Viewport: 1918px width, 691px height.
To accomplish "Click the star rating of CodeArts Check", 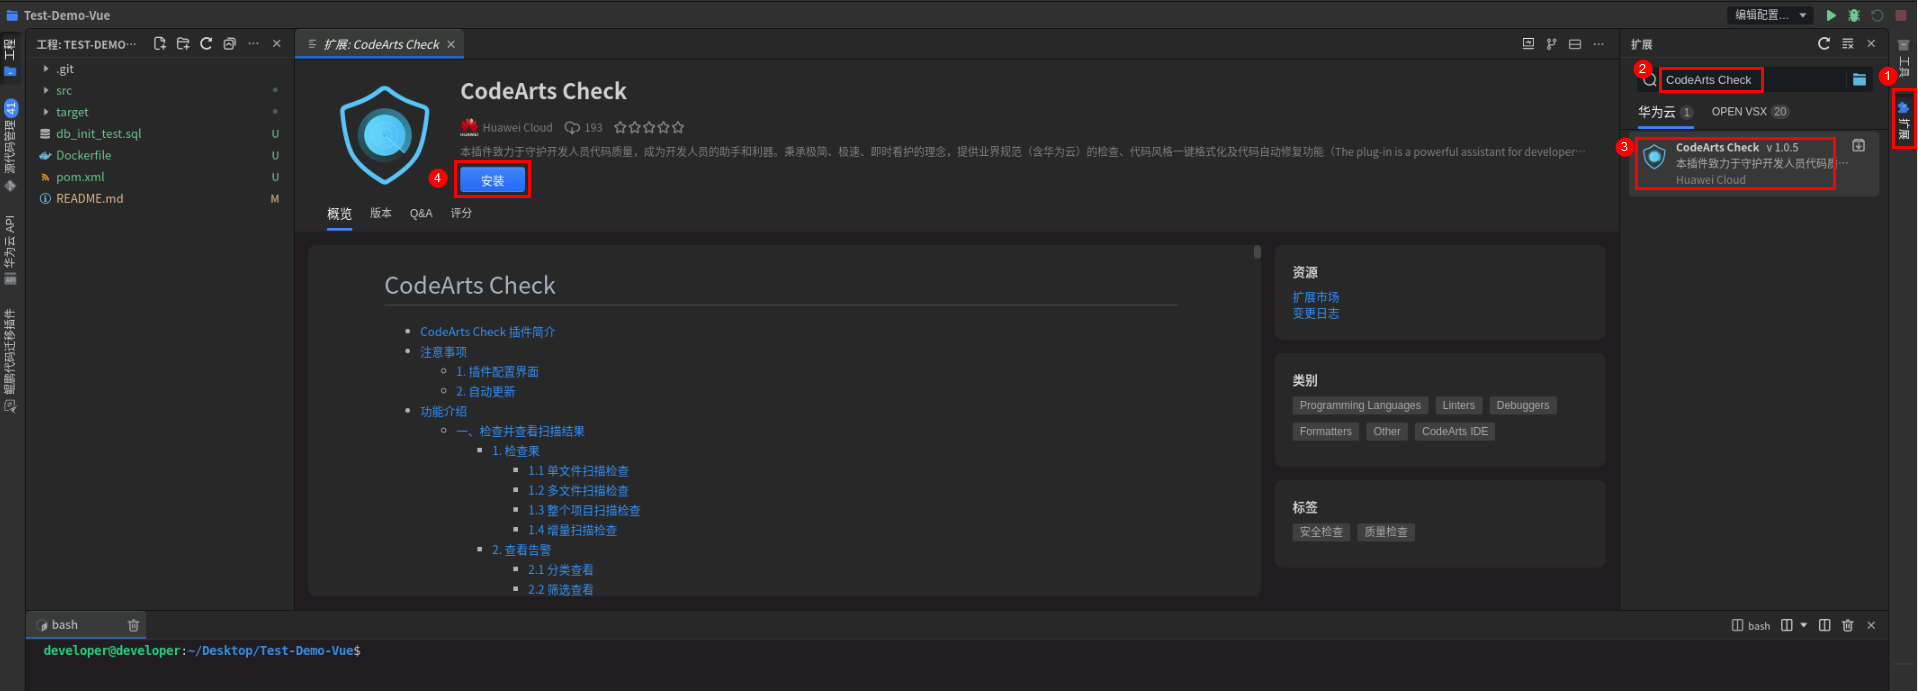I will [x=649, y=128].
